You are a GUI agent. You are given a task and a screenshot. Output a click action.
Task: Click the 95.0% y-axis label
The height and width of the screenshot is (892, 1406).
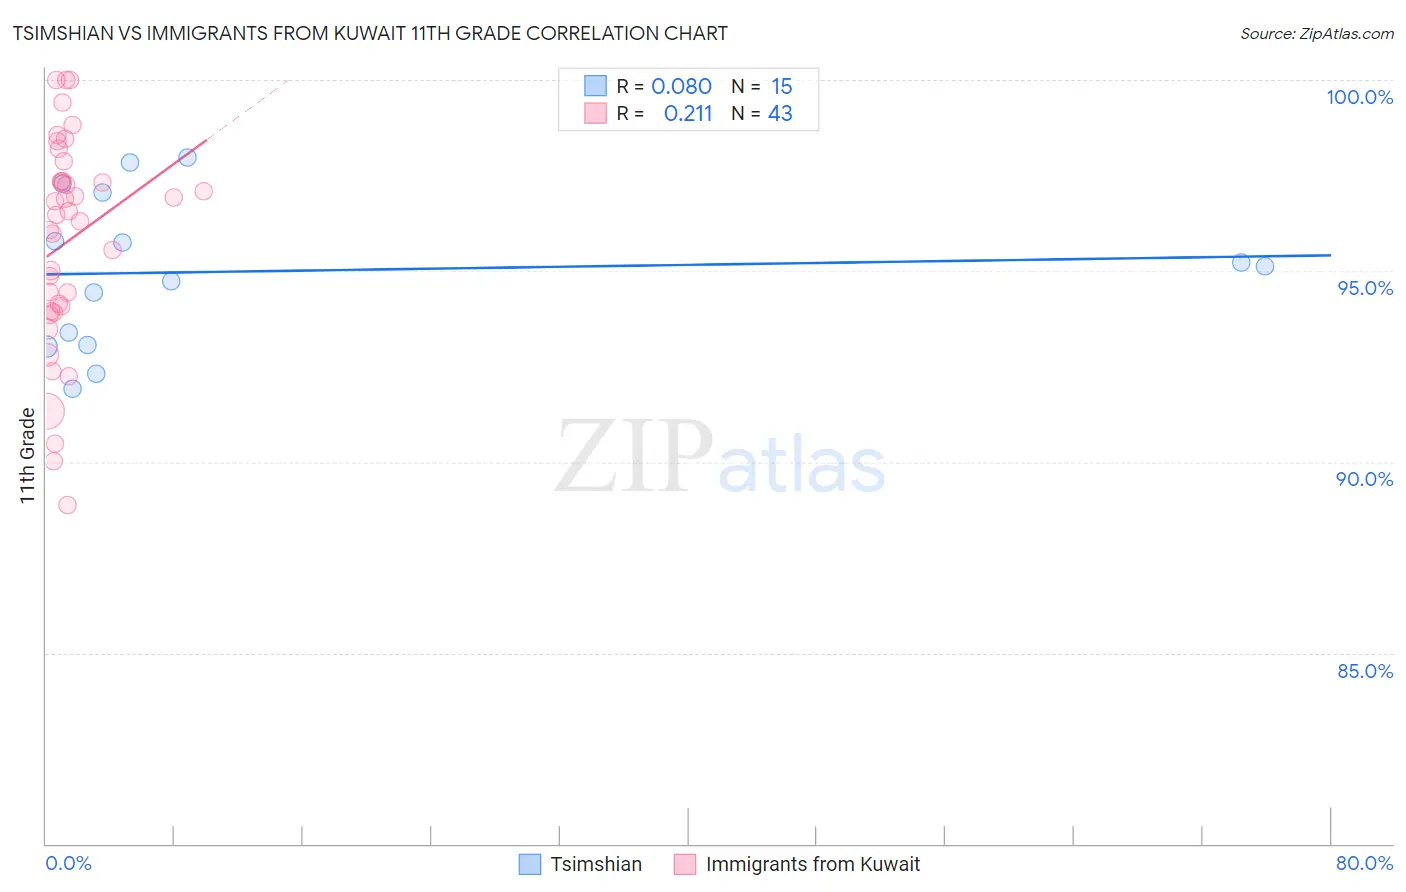click(1365, 288)
